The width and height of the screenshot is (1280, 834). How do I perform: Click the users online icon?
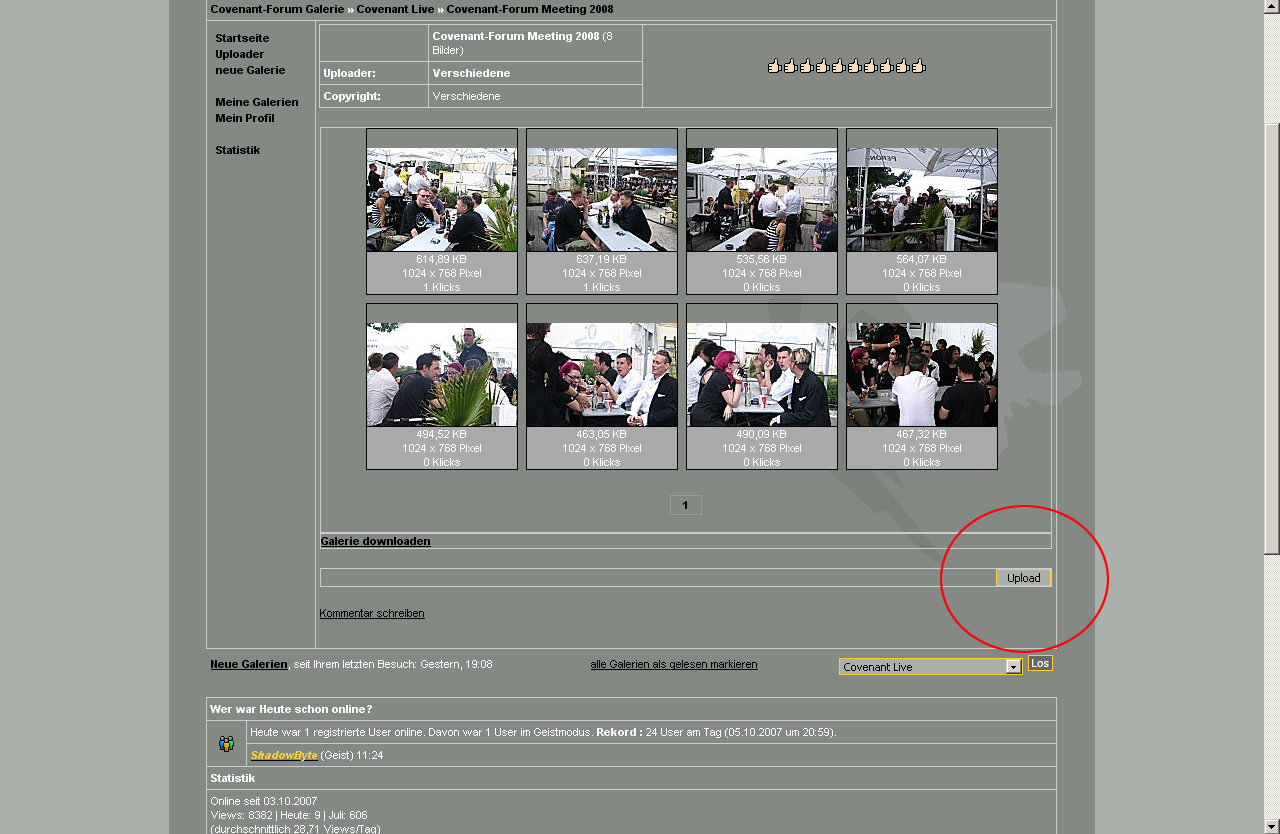(226, 744)
